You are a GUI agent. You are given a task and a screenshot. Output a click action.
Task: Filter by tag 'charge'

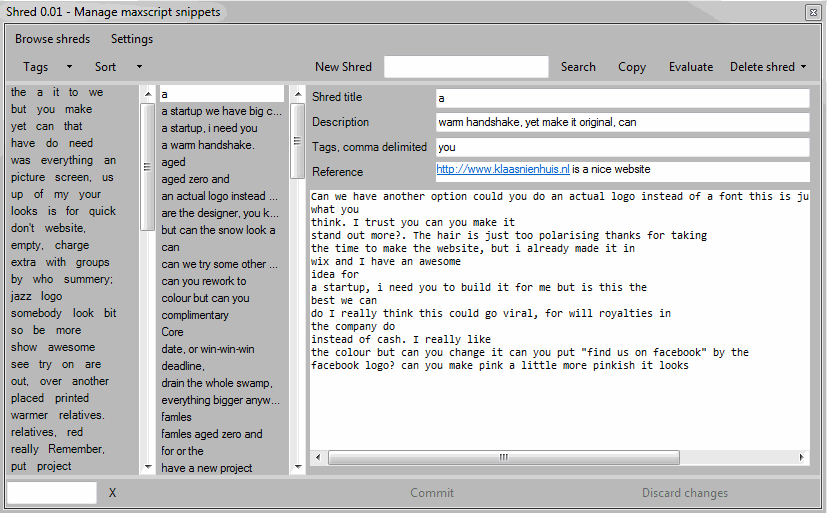click(x=72, y=245)
